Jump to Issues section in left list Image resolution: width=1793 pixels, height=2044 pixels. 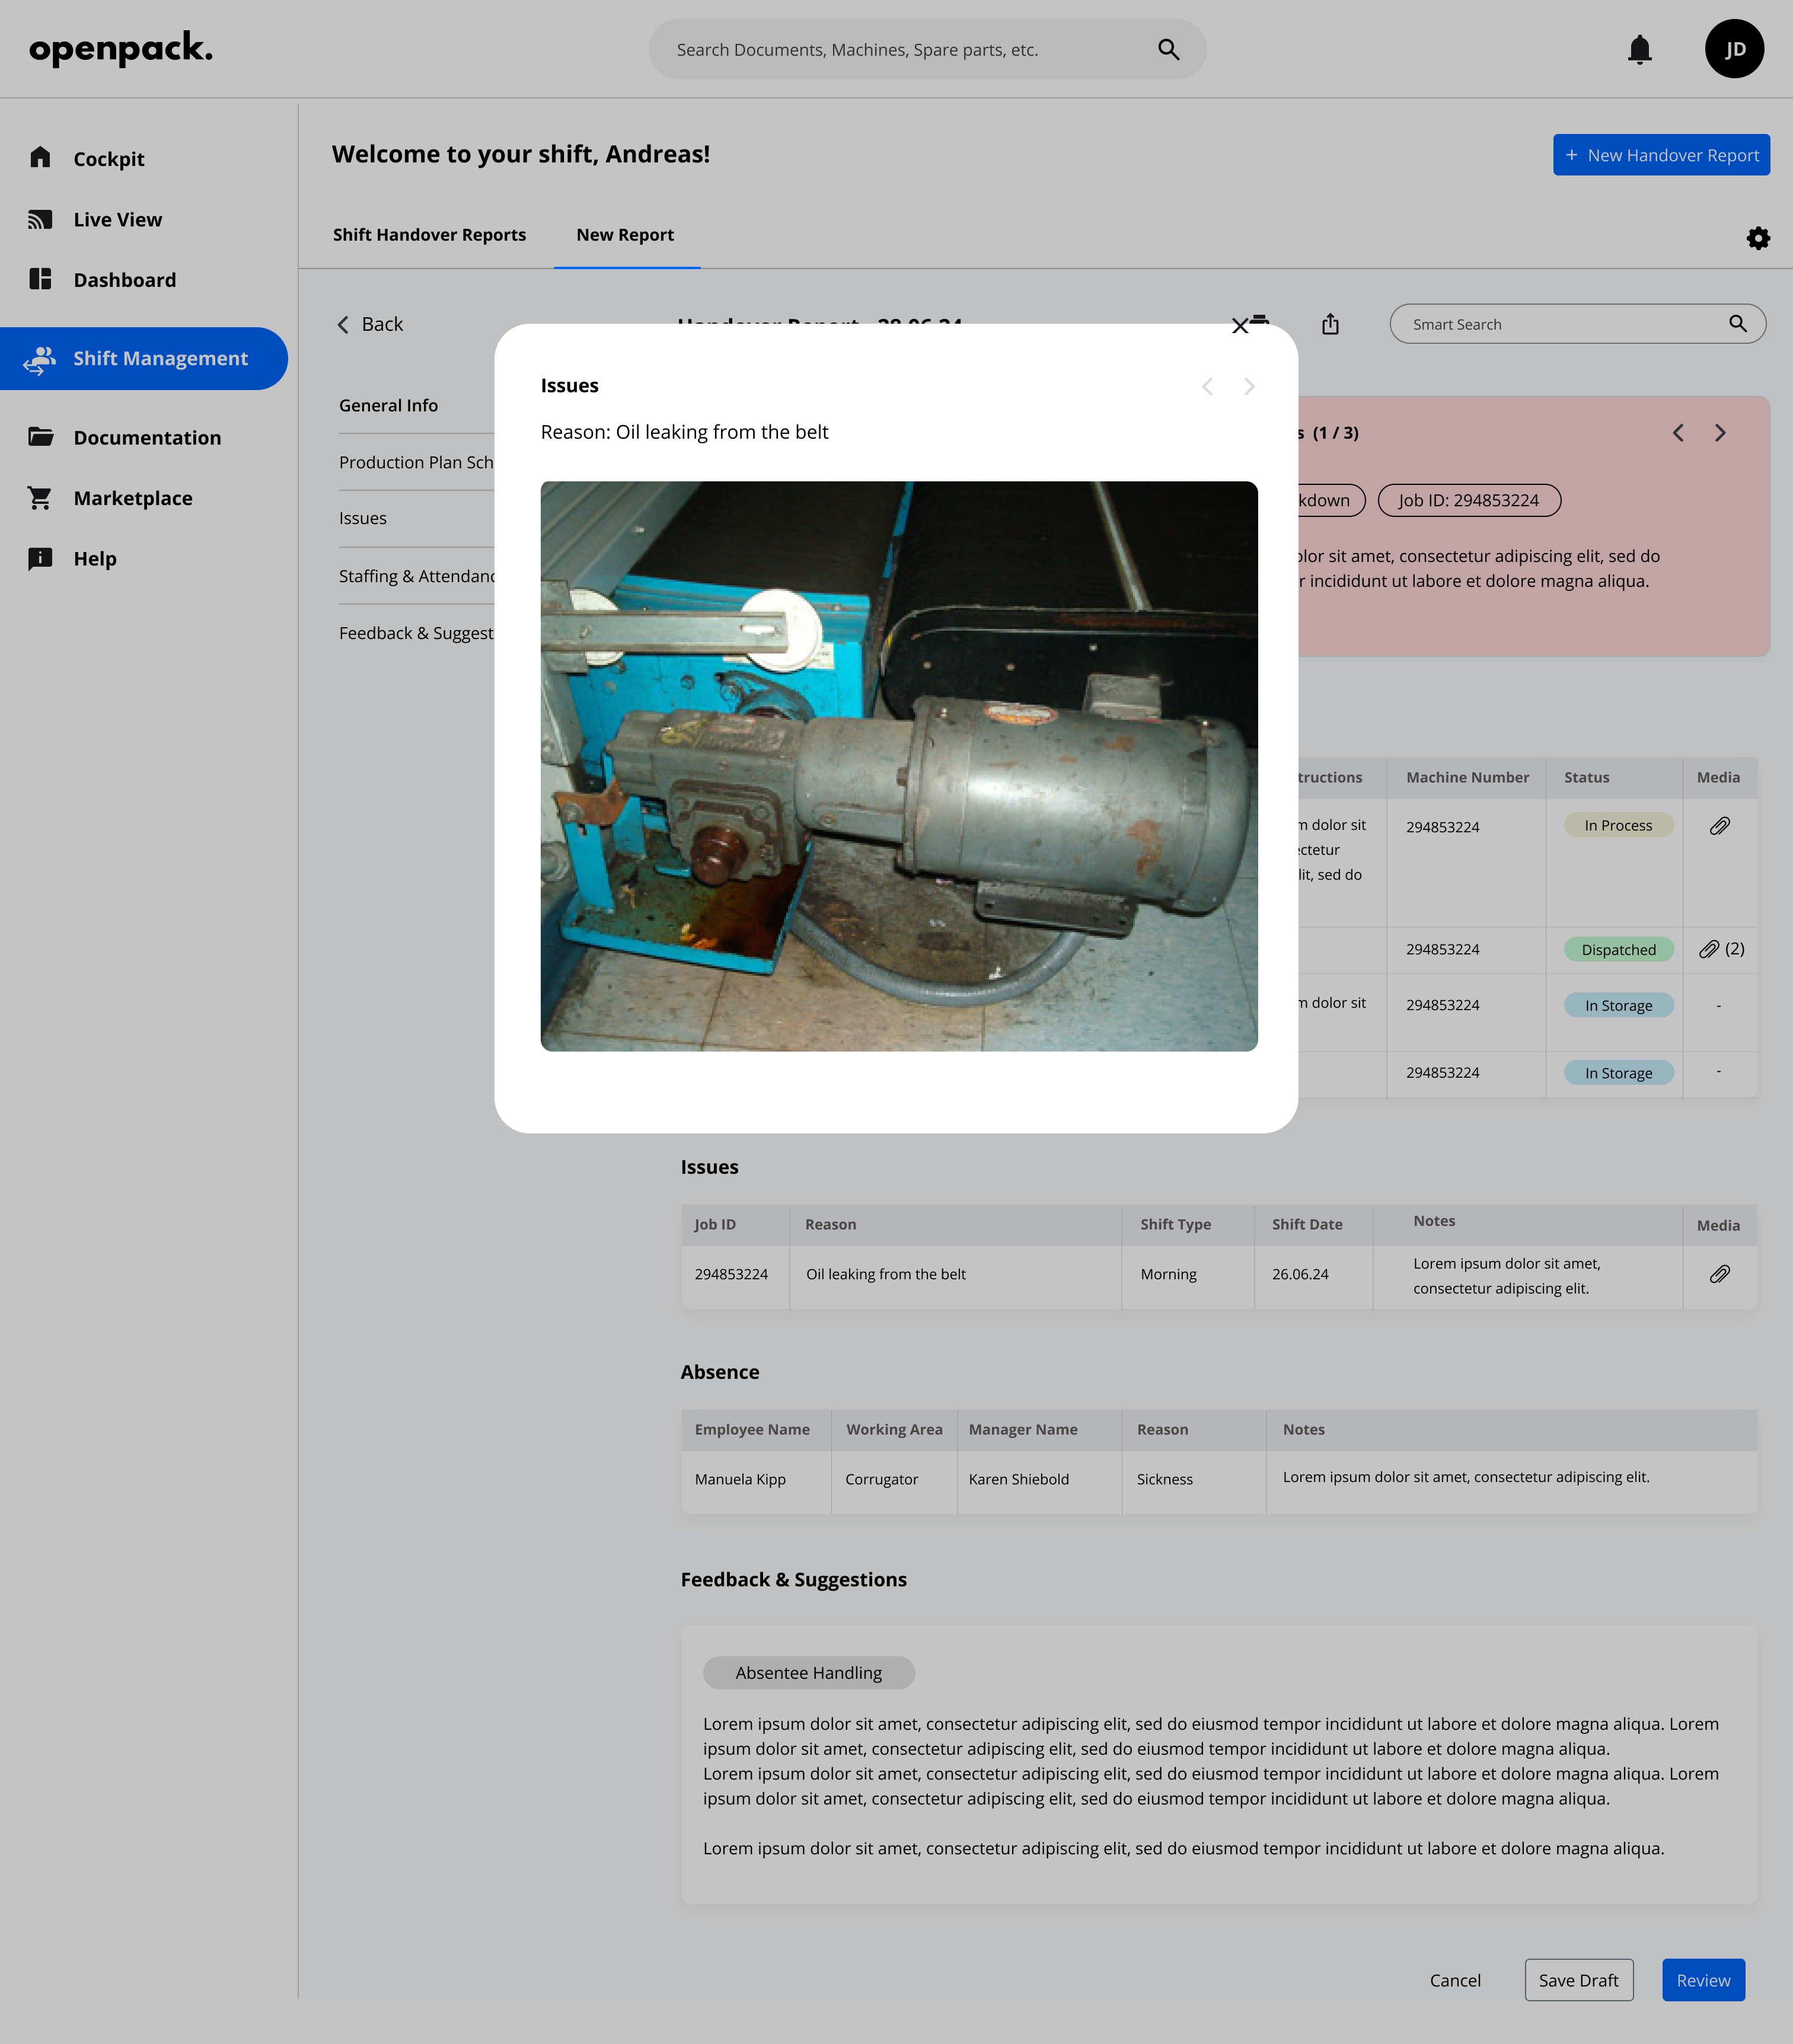point(362,518)
